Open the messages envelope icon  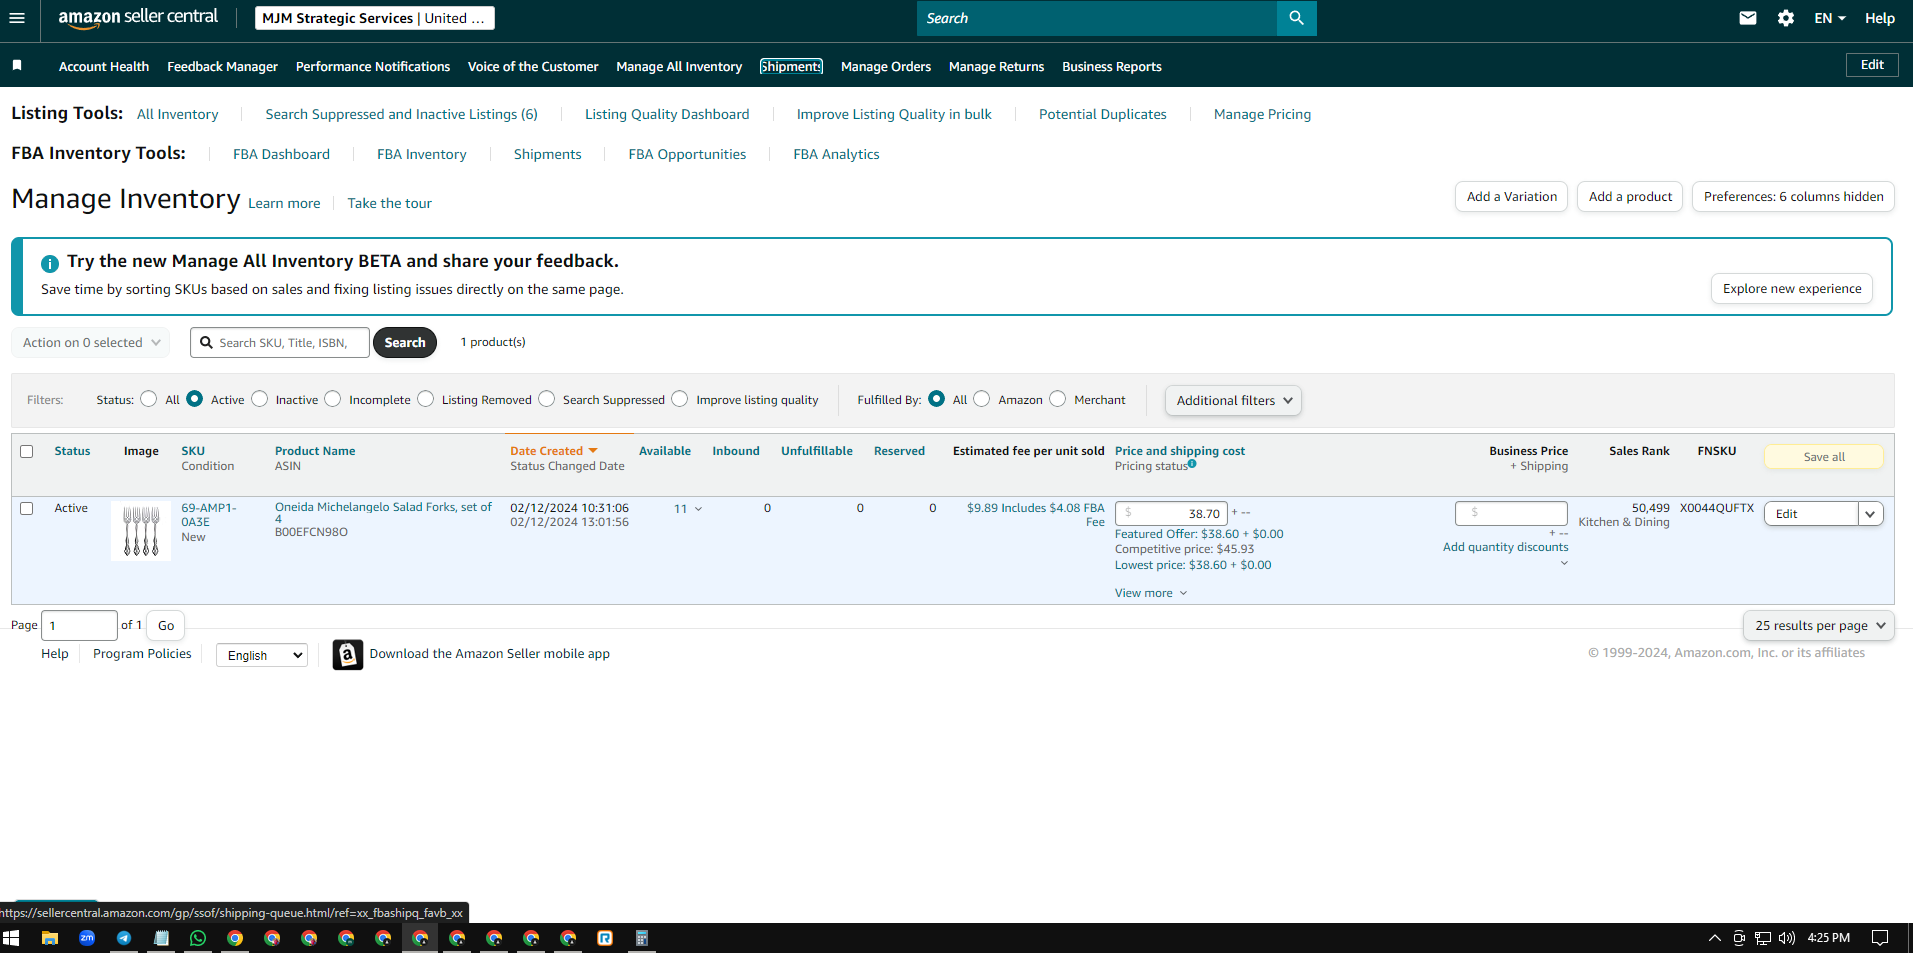click(1748, 18)
